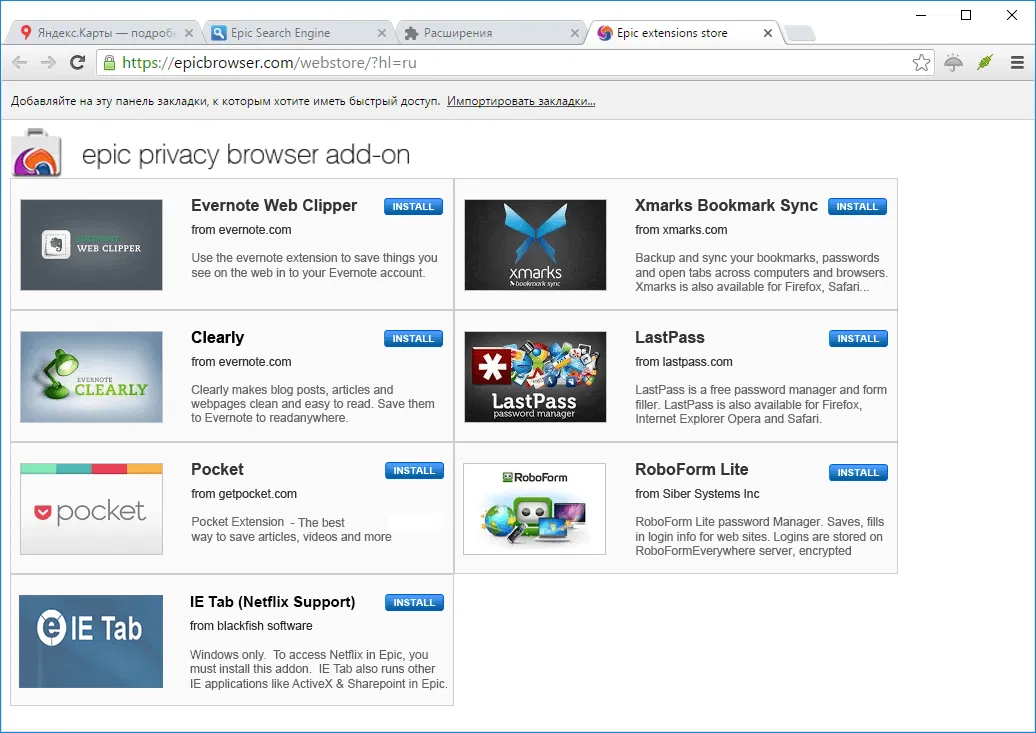The image size is (1036, 733).
Task: Install the Pocket extension
Action: [x=414, y=471]
